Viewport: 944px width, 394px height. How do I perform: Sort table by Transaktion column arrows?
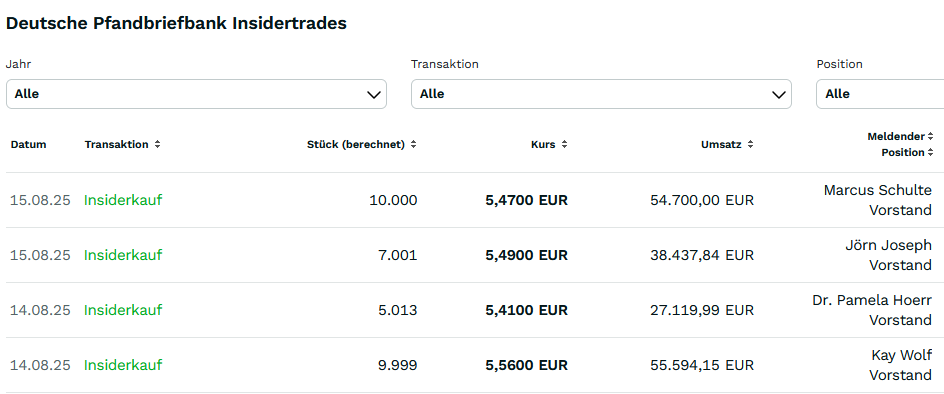coord(157,145)
